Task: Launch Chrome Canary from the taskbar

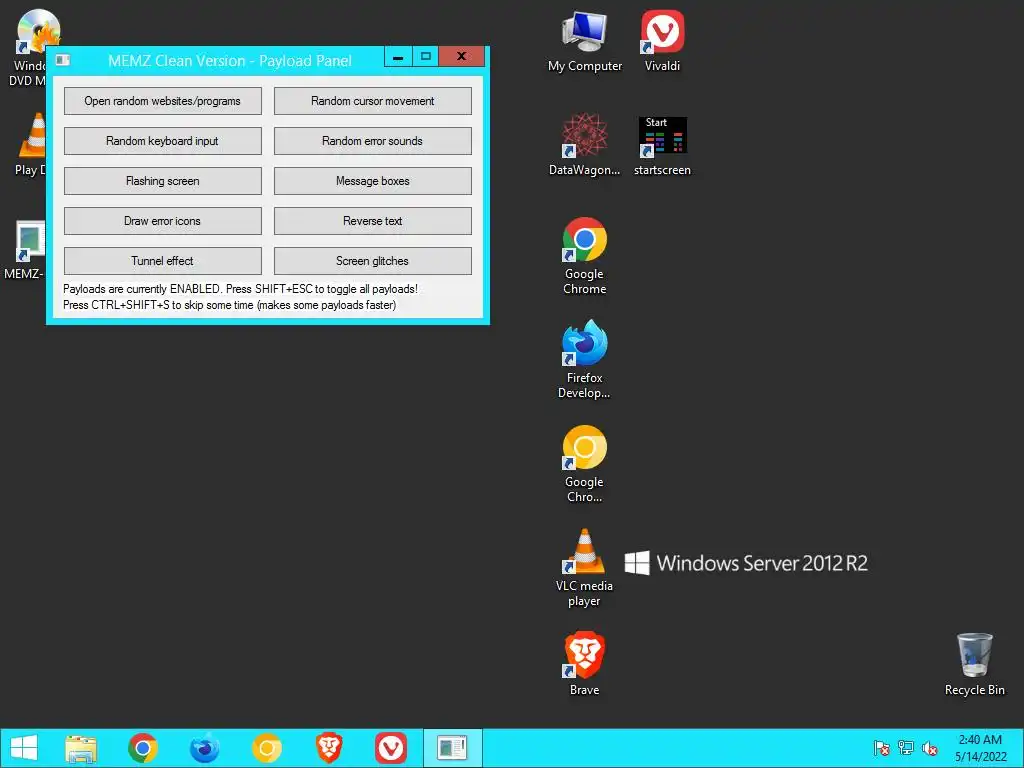Action: pos(266,748)
